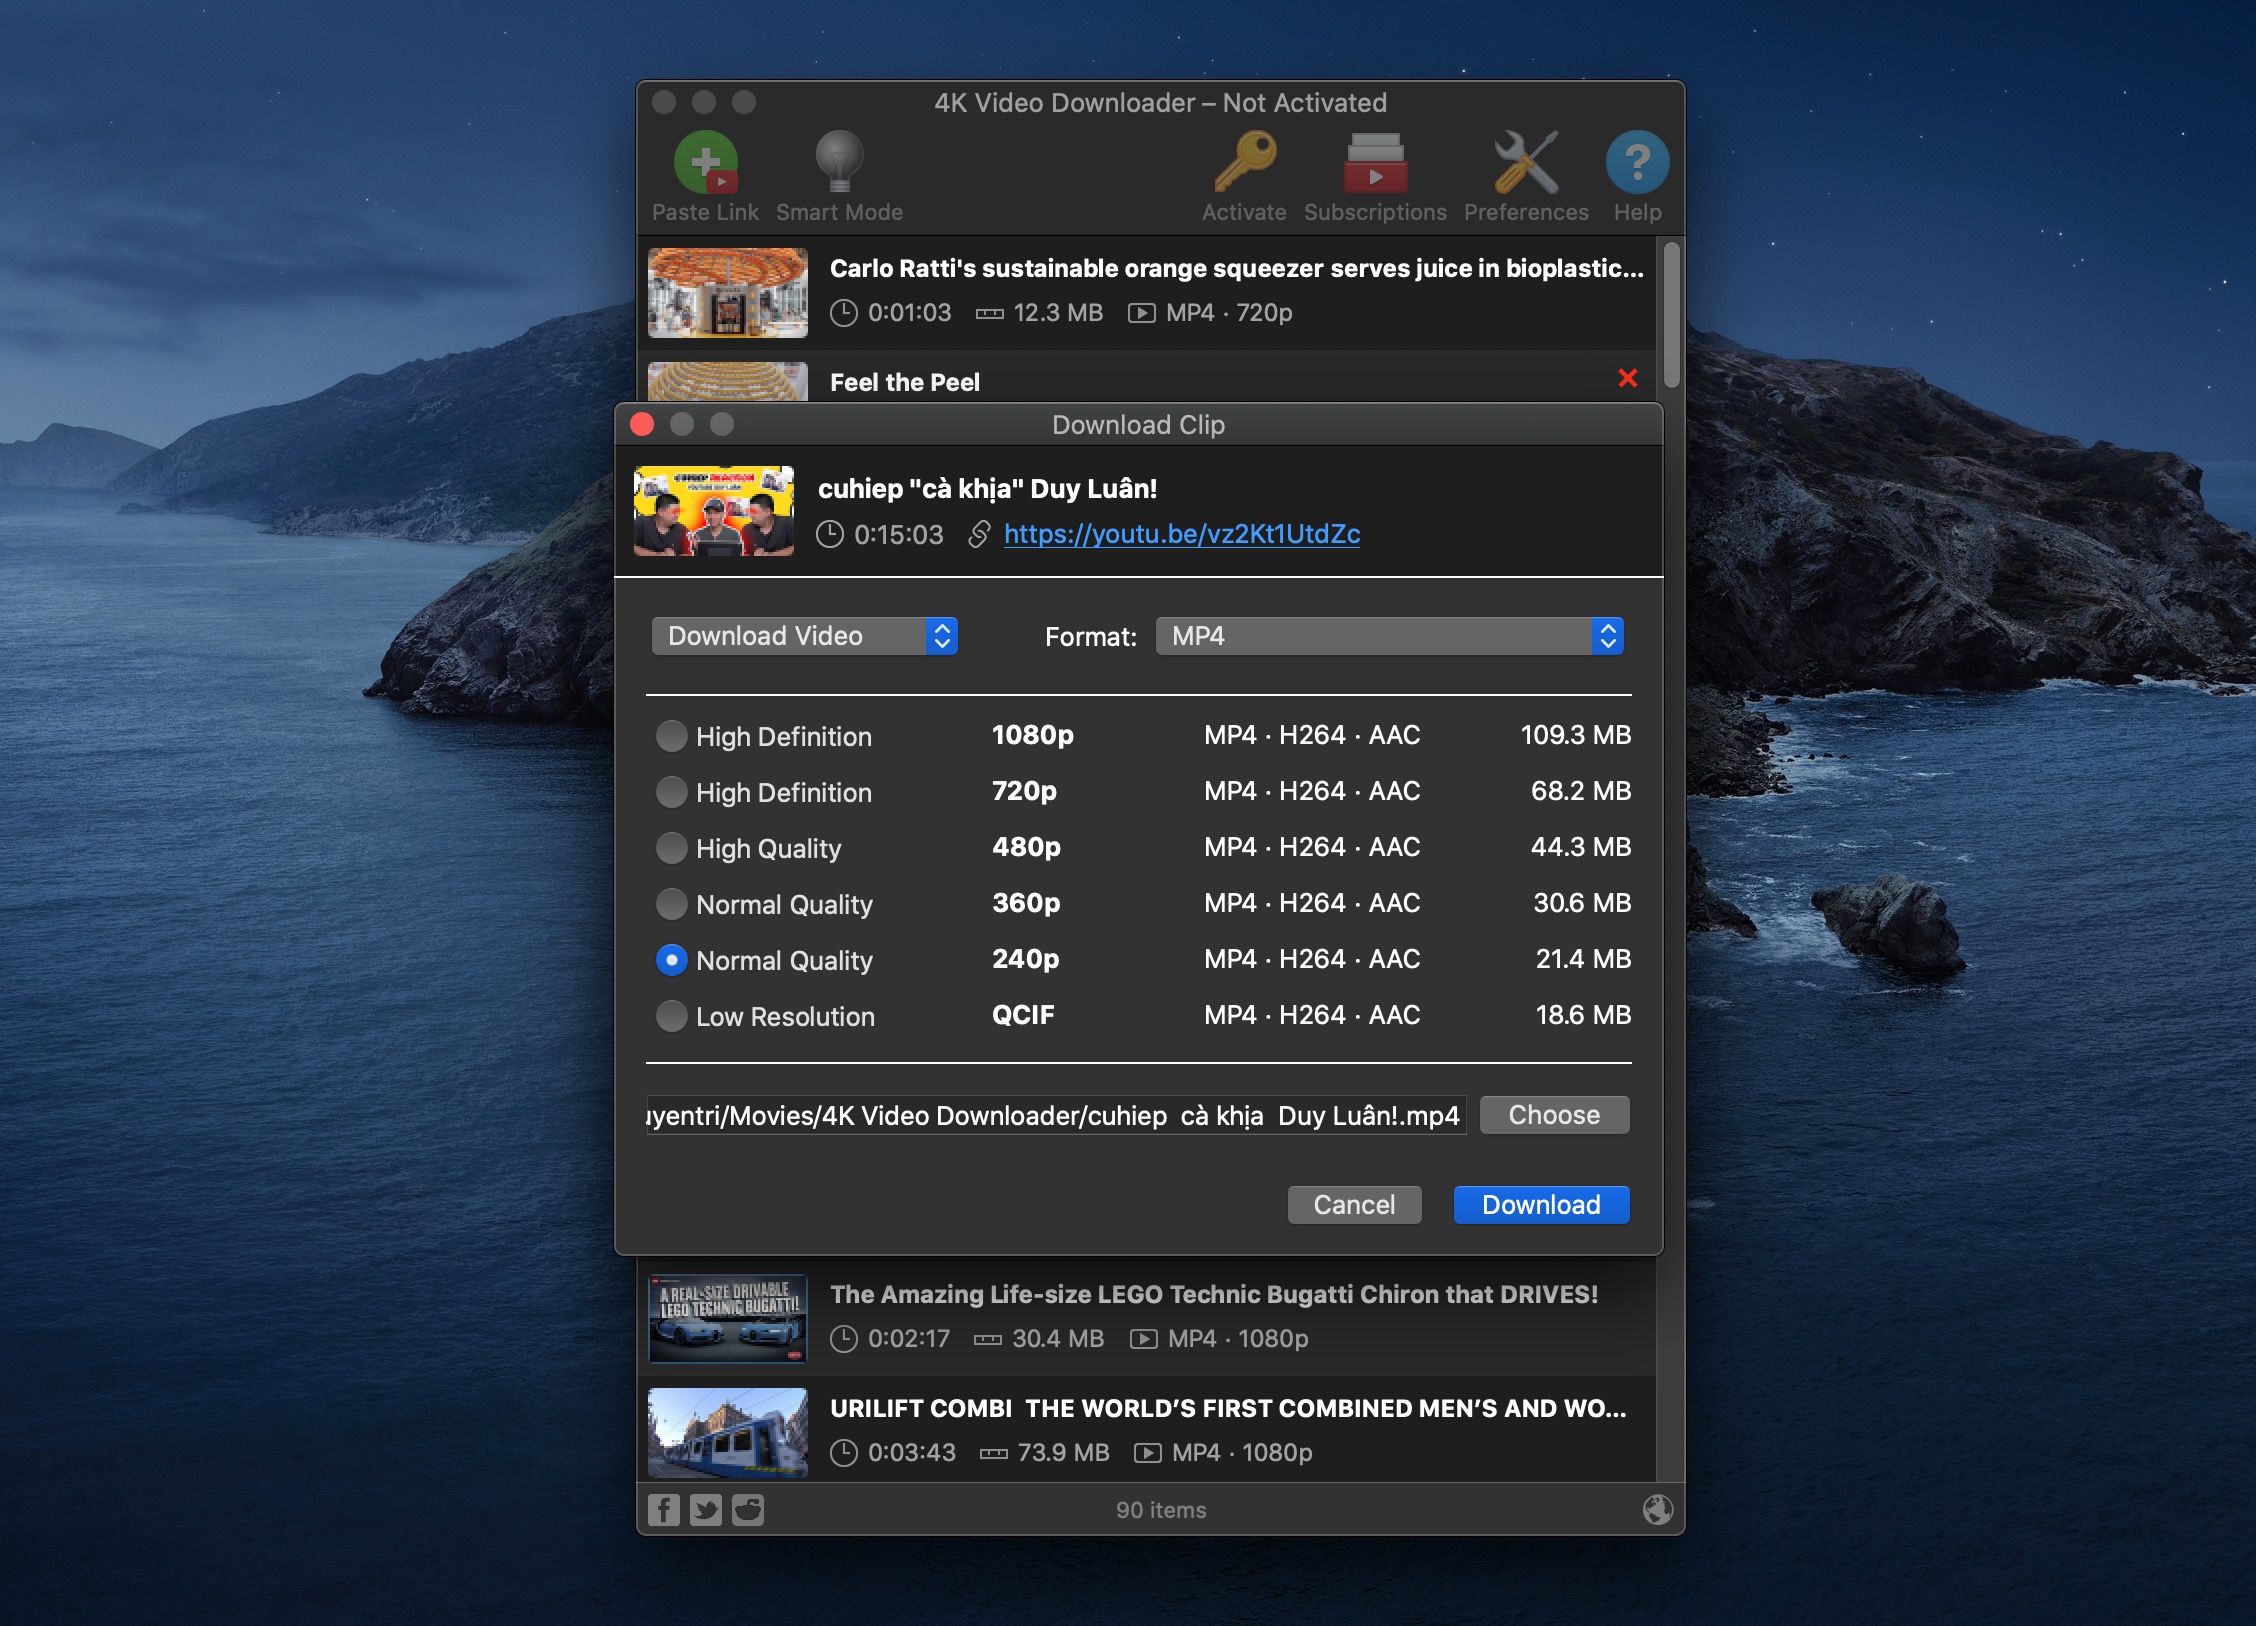2256x1626 pixels.
Task: Open the Activate key icon
Action: point(1244,163)
